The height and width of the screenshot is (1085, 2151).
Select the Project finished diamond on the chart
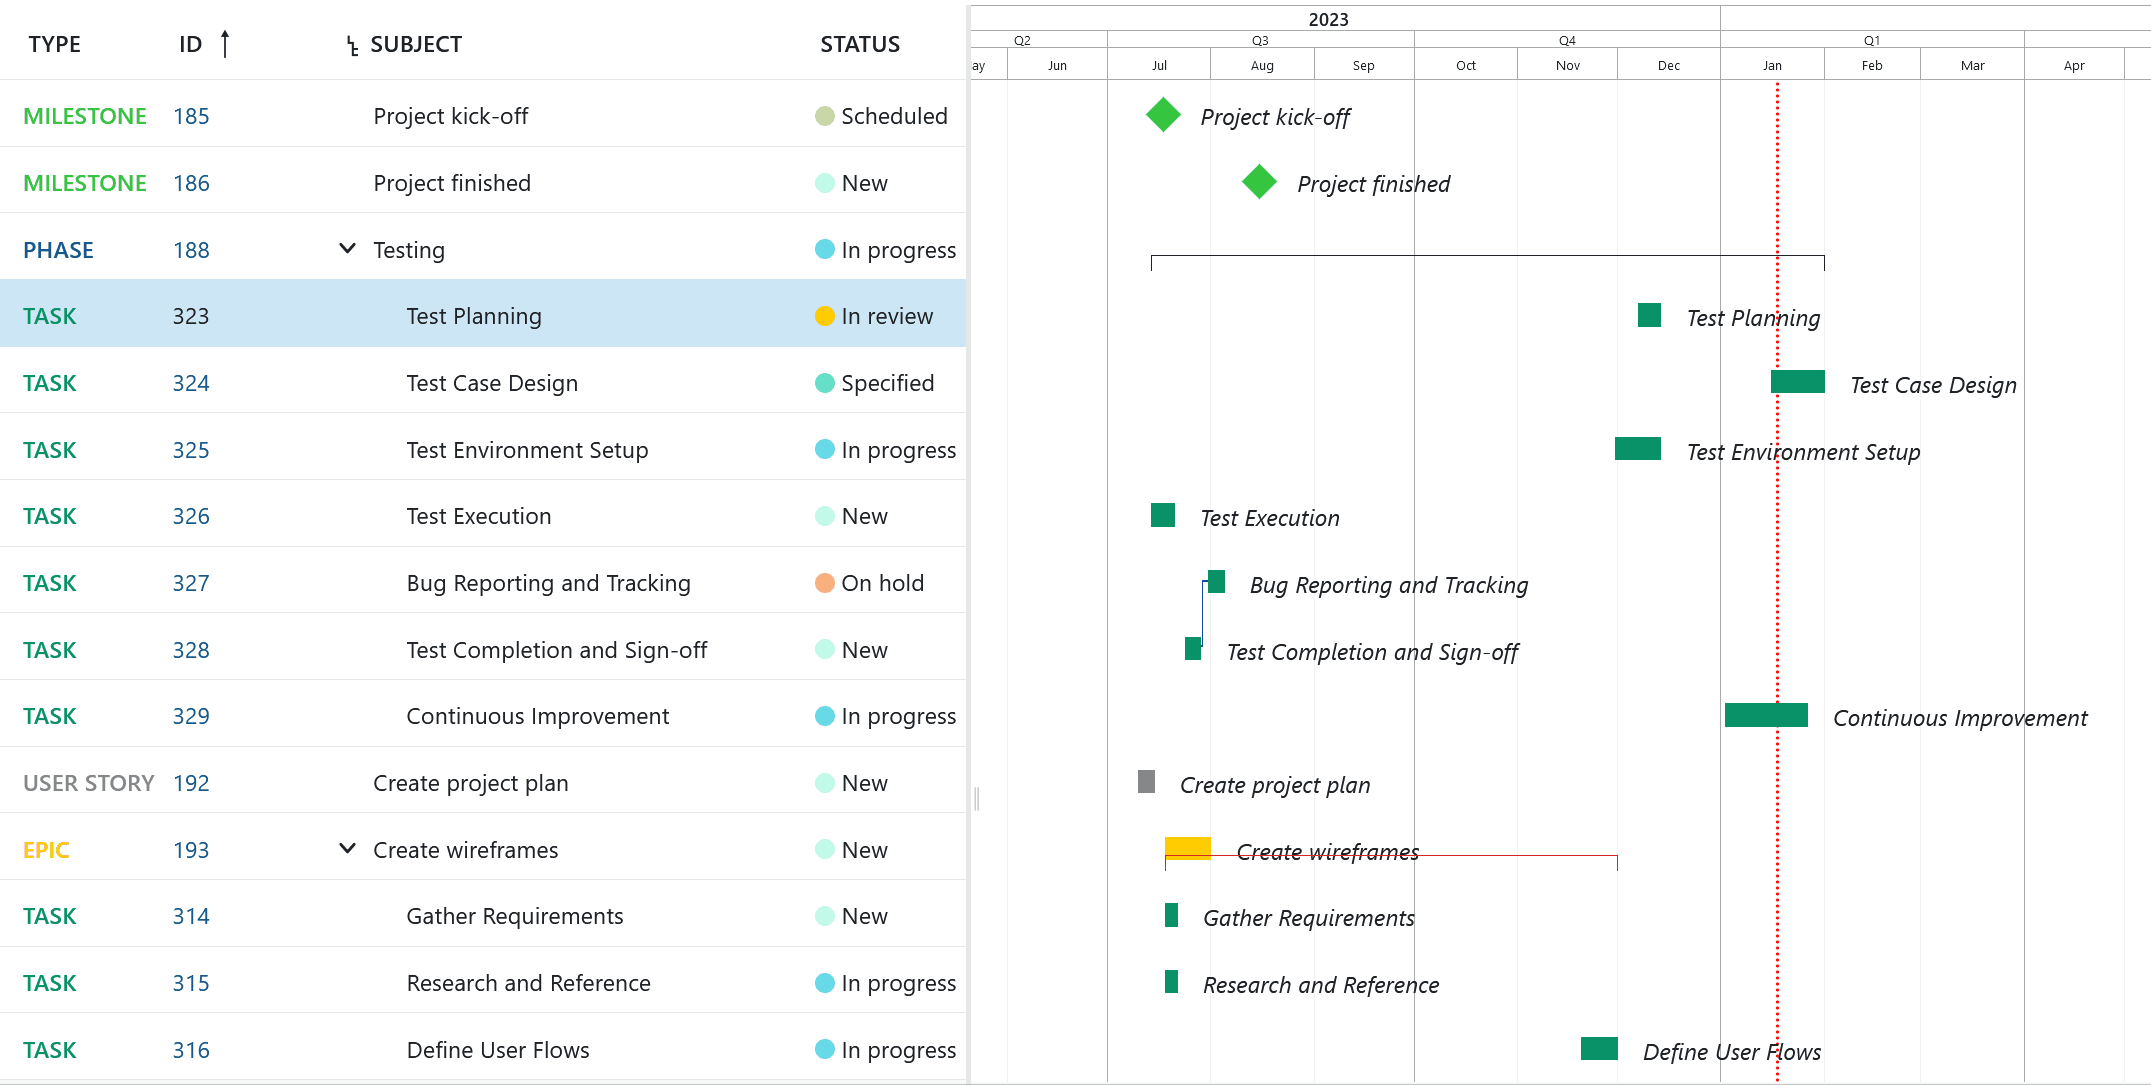click(x=1258, y=182)
